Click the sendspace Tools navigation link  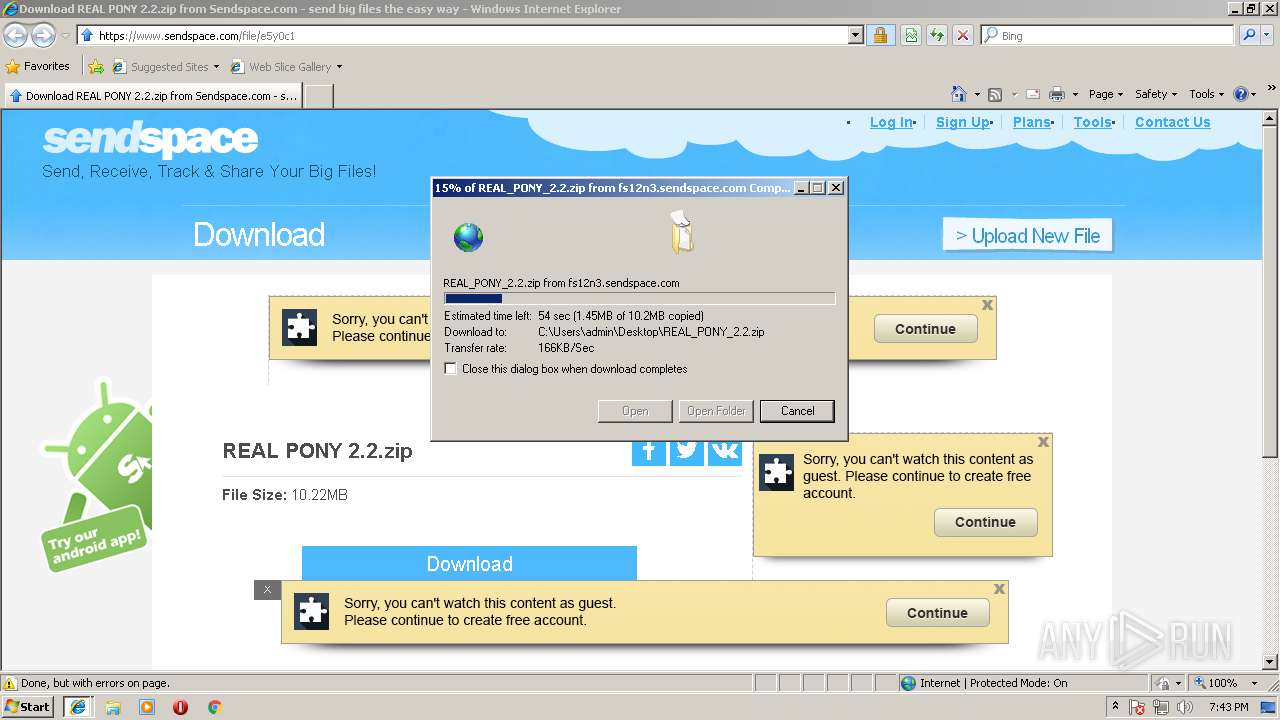(1093, 122)
